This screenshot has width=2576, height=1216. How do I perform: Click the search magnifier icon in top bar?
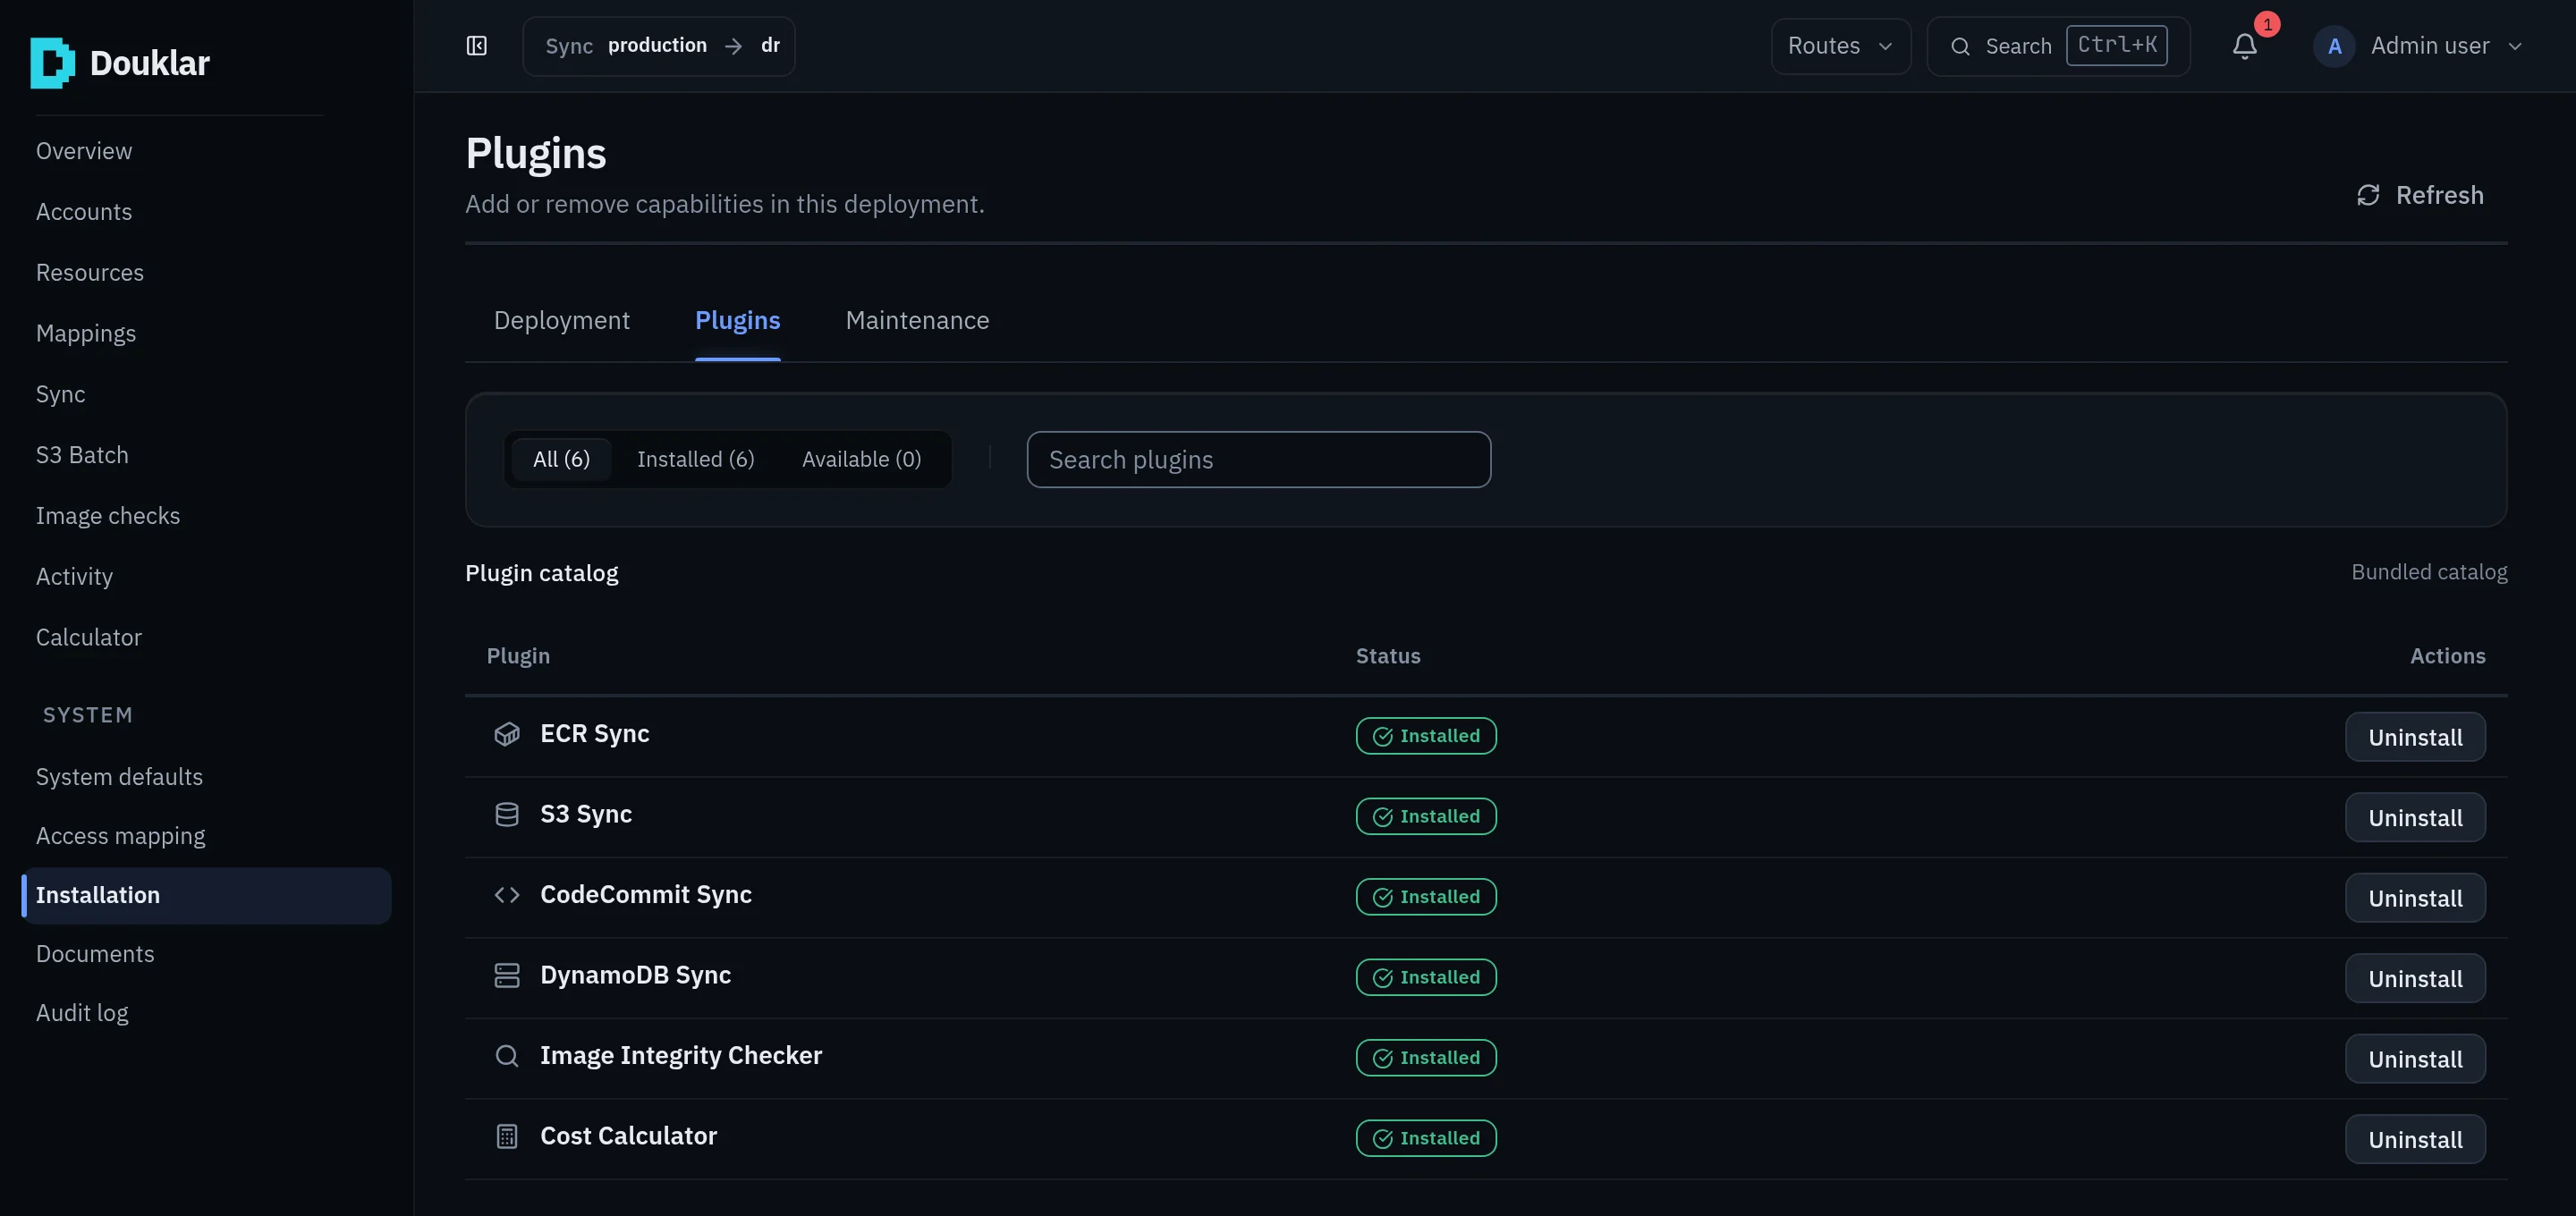point(1960,46)
